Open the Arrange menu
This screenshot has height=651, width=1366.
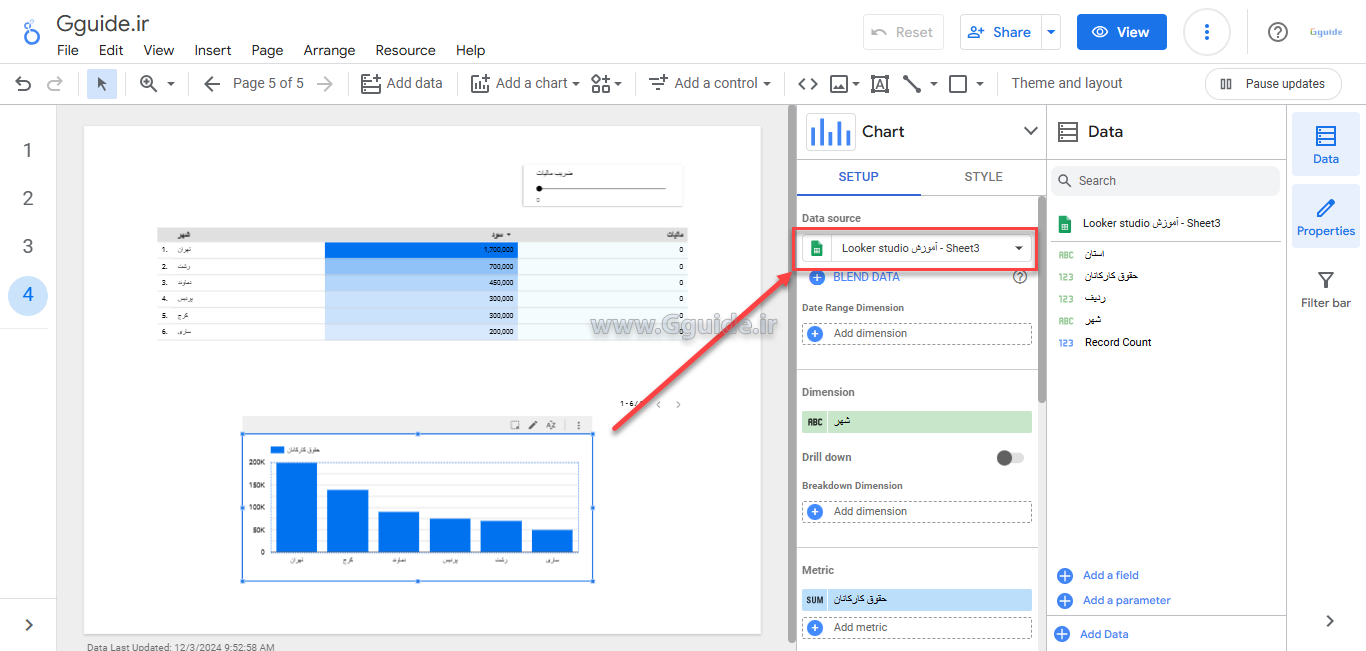(x=329, y=50)
